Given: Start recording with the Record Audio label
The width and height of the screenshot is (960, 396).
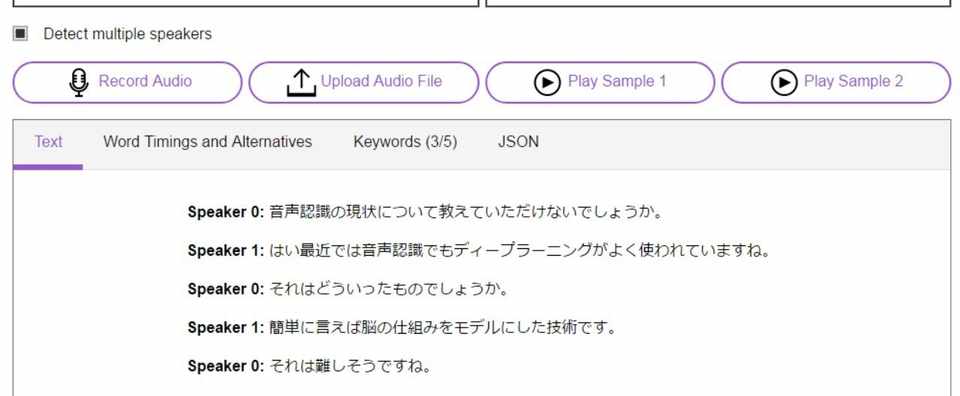Looking at the screenshot, I should click(x=145, y=81).
